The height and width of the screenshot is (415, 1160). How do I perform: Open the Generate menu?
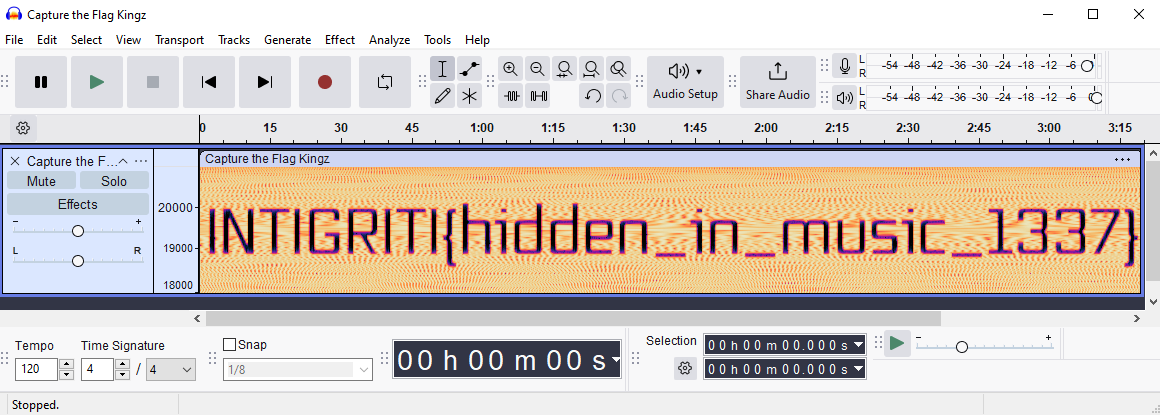point(287,40)
